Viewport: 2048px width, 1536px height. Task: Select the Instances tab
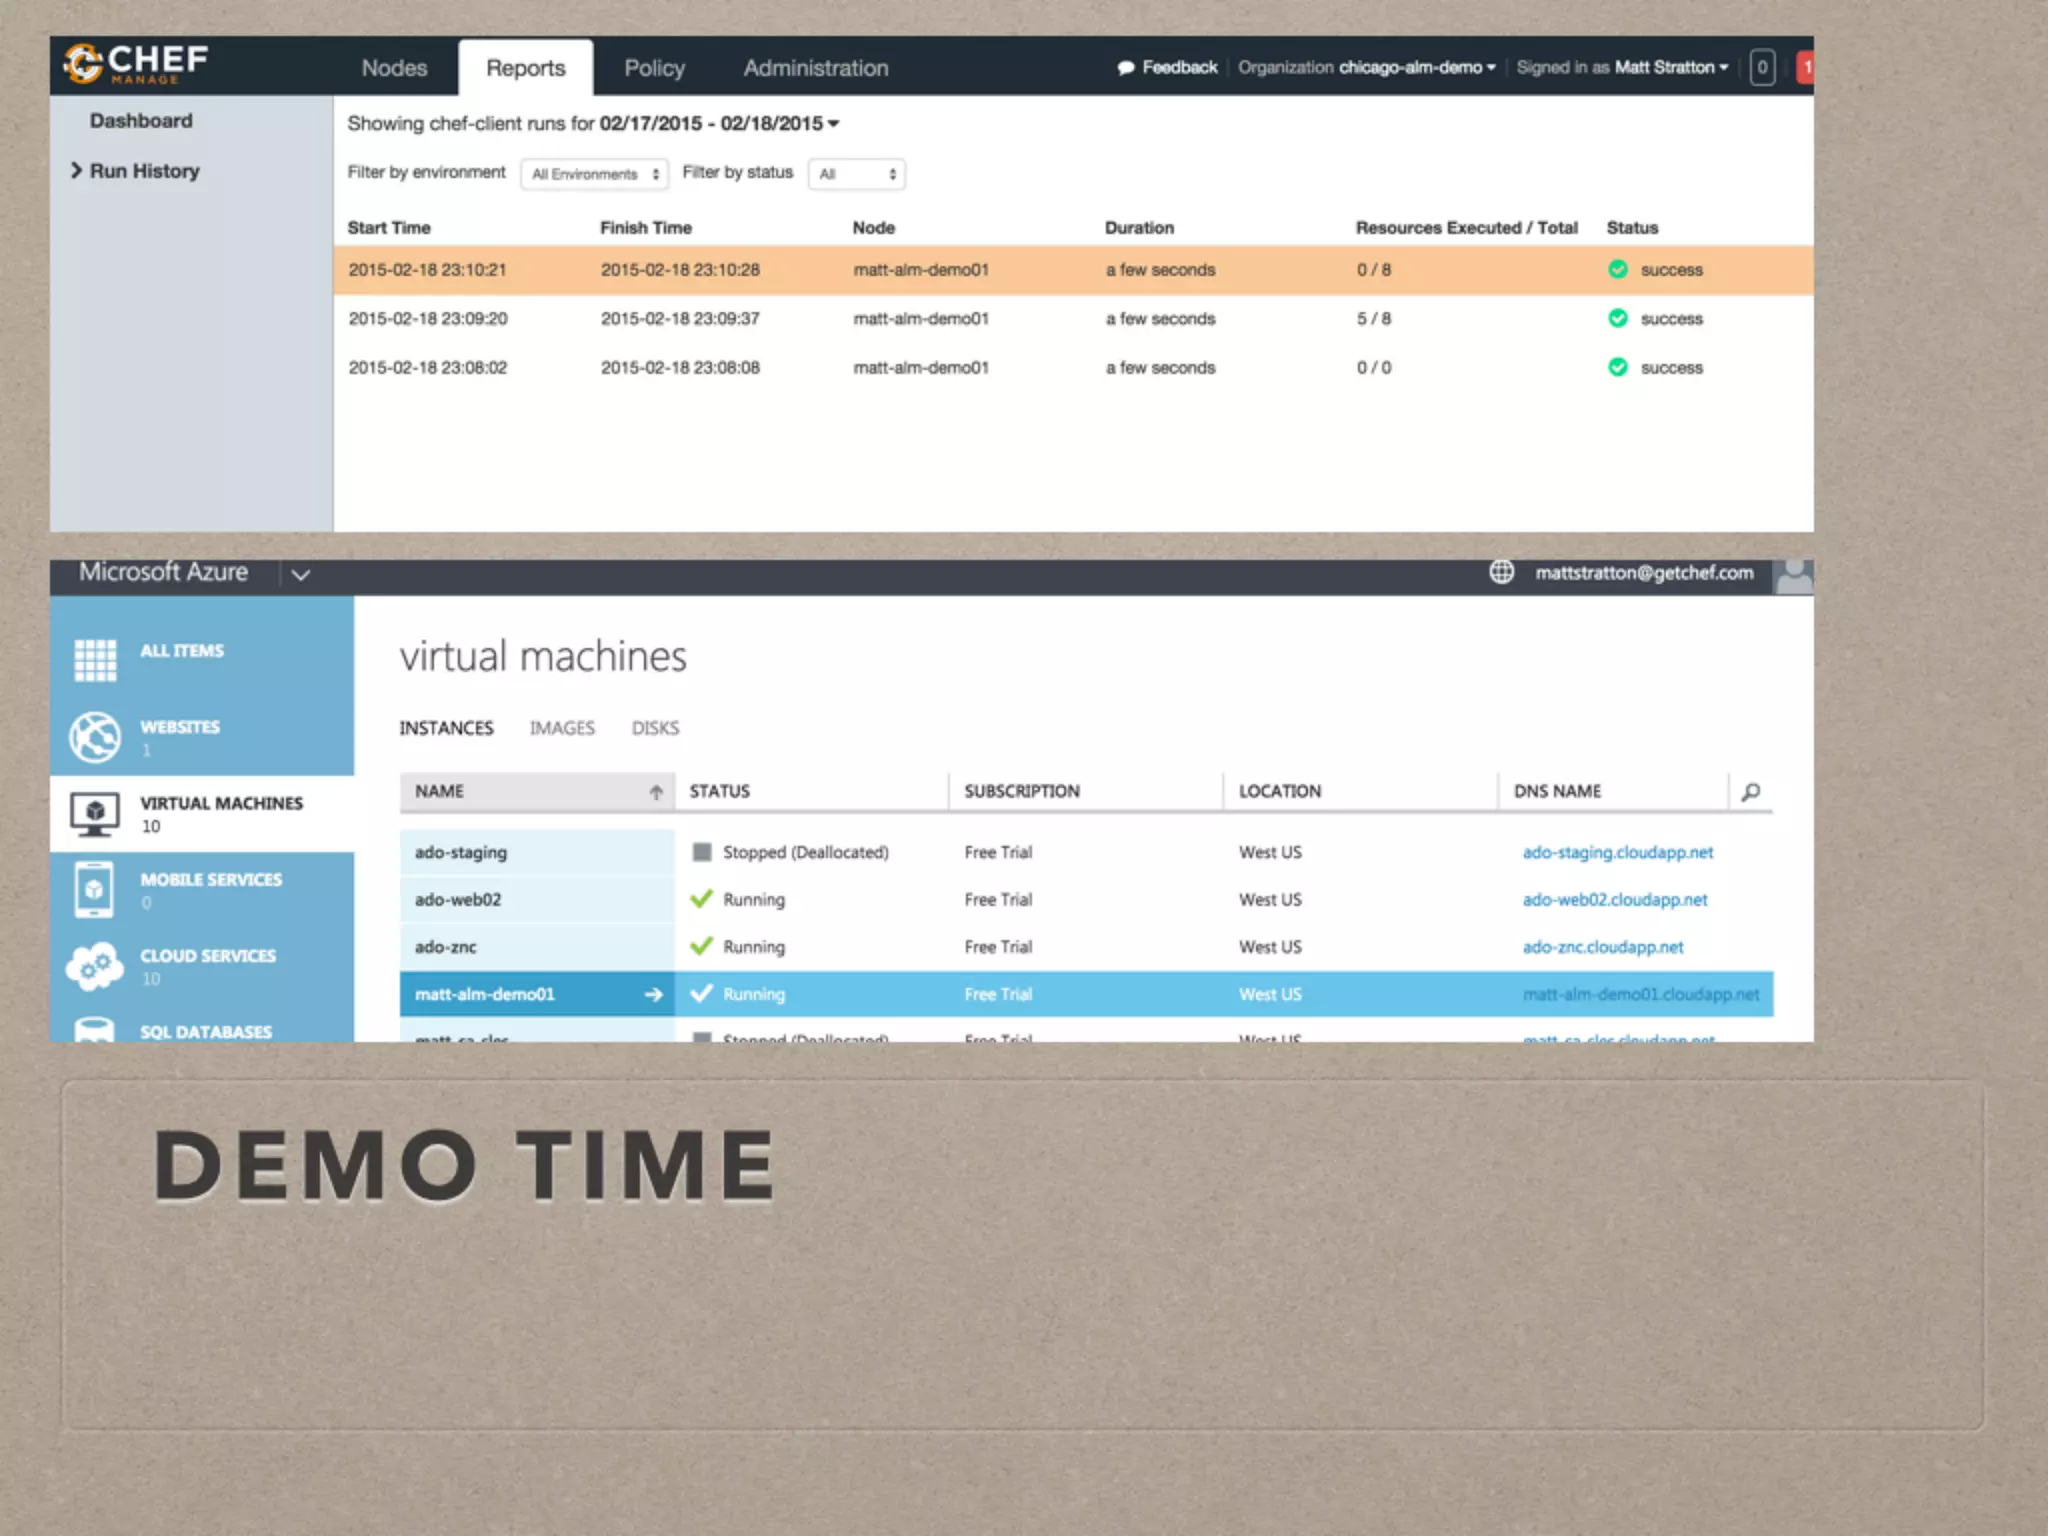tap(446, 728)
